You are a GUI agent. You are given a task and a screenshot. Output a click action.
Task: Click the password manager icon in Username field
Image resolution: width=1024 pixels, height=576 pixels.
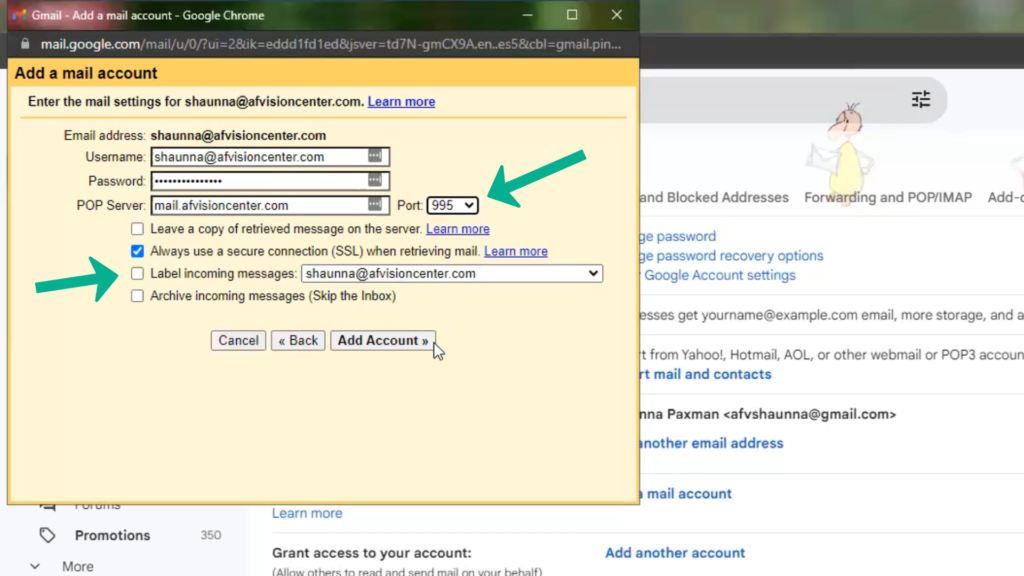(x=374, y=156)
